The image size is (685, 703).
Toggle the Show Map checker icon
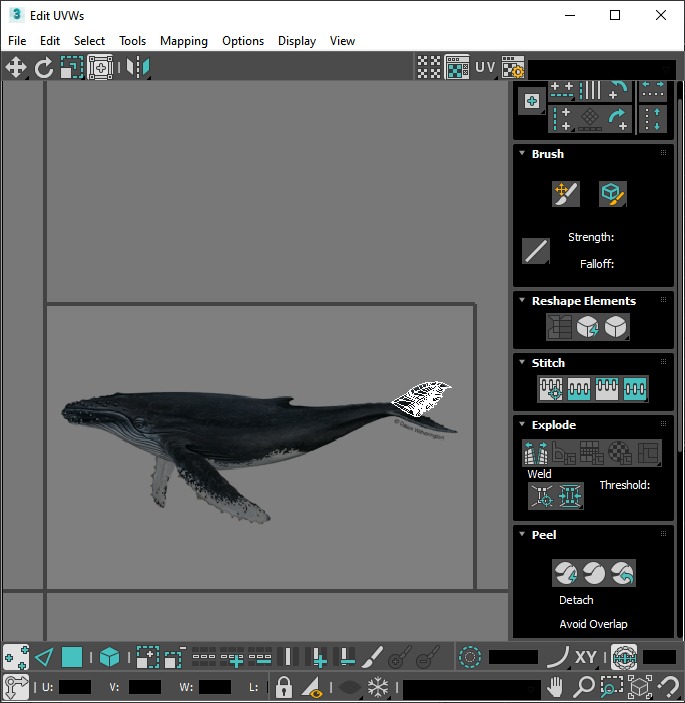(x=457, y=67)
